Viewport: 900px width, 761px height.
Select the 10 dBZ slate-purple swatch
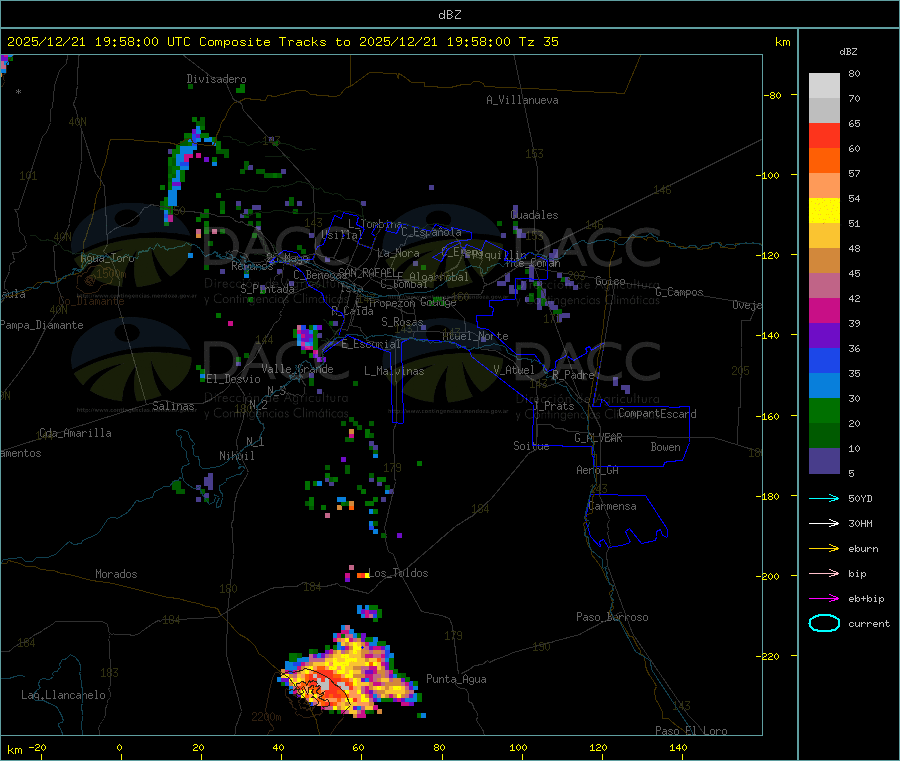(824, 461)
